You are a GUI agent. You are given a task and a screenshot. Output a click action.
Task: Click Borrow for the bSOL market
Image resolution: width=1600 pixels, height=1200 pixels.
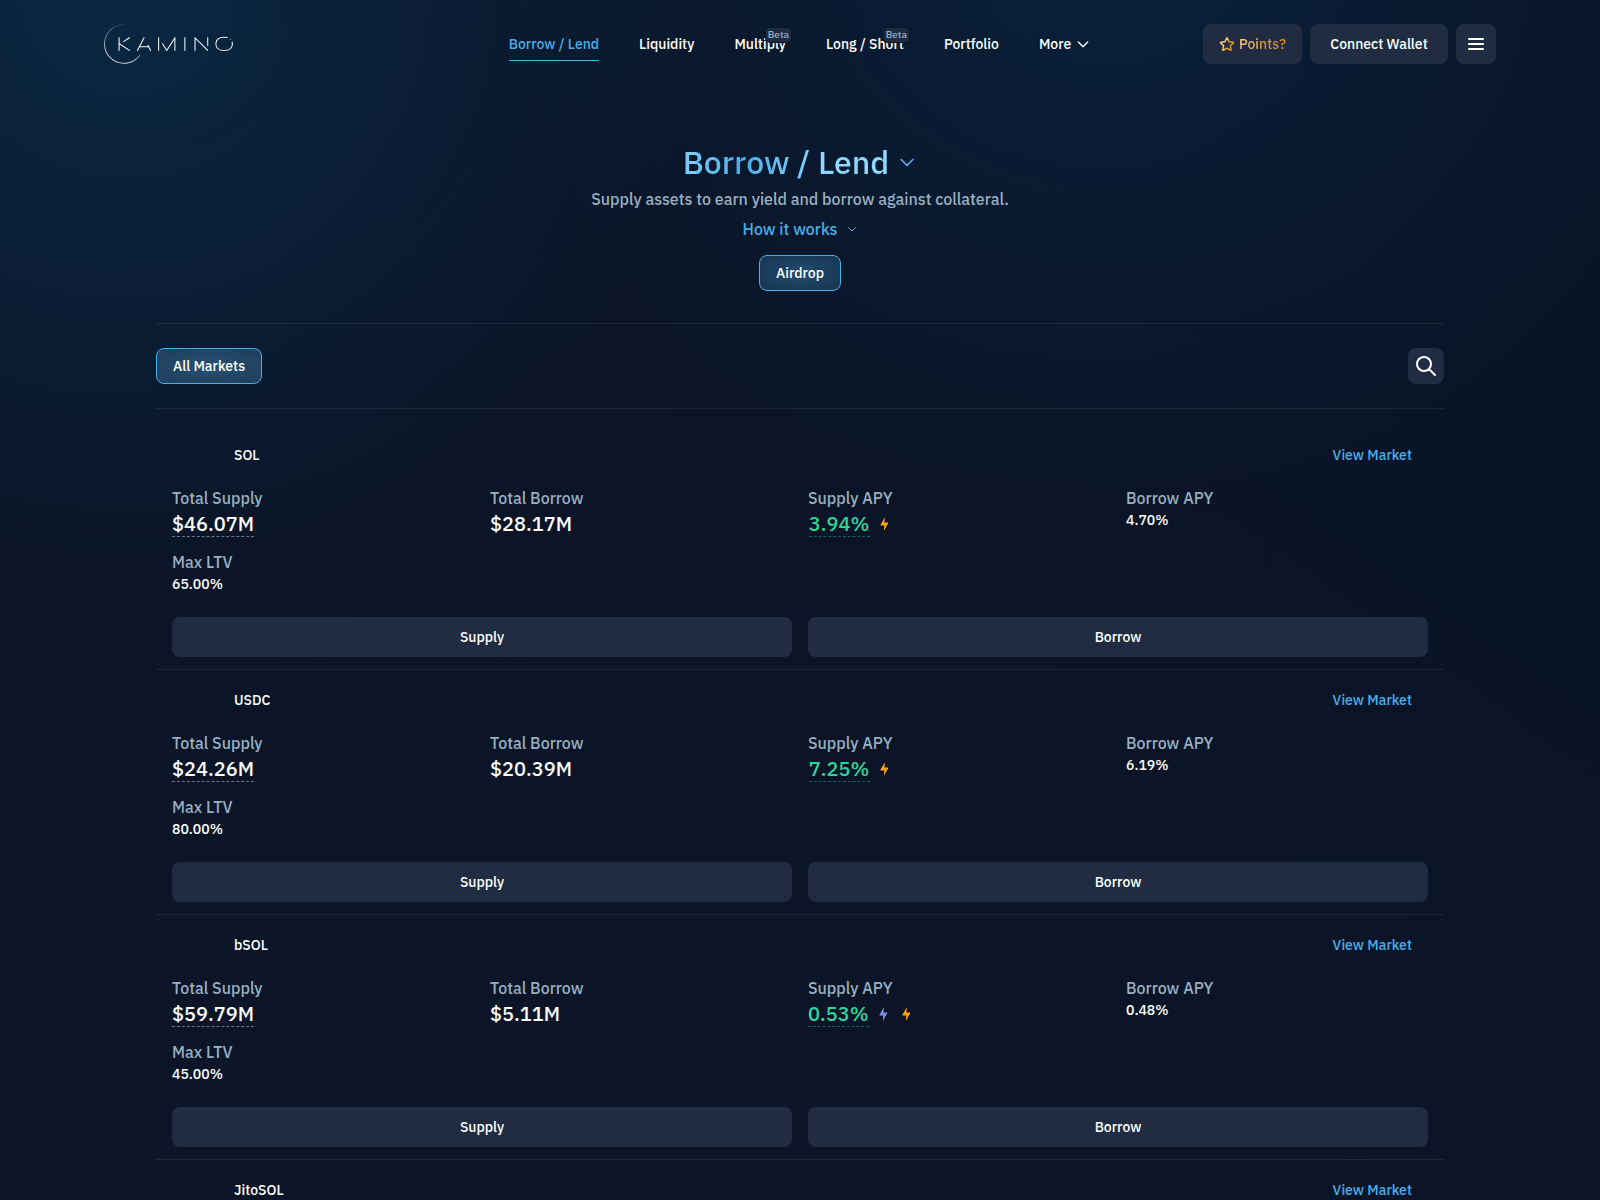pos(1118,1127)
